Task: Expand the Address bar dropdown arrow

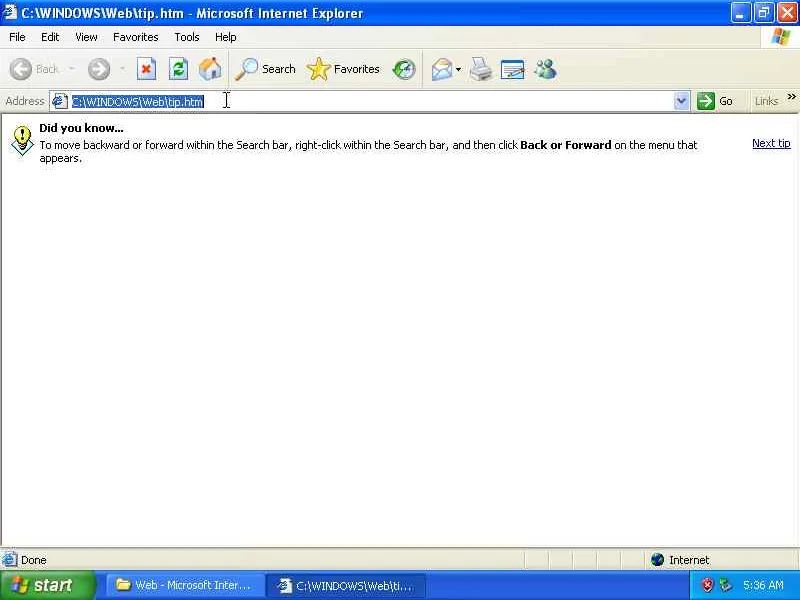Action: 681,101
